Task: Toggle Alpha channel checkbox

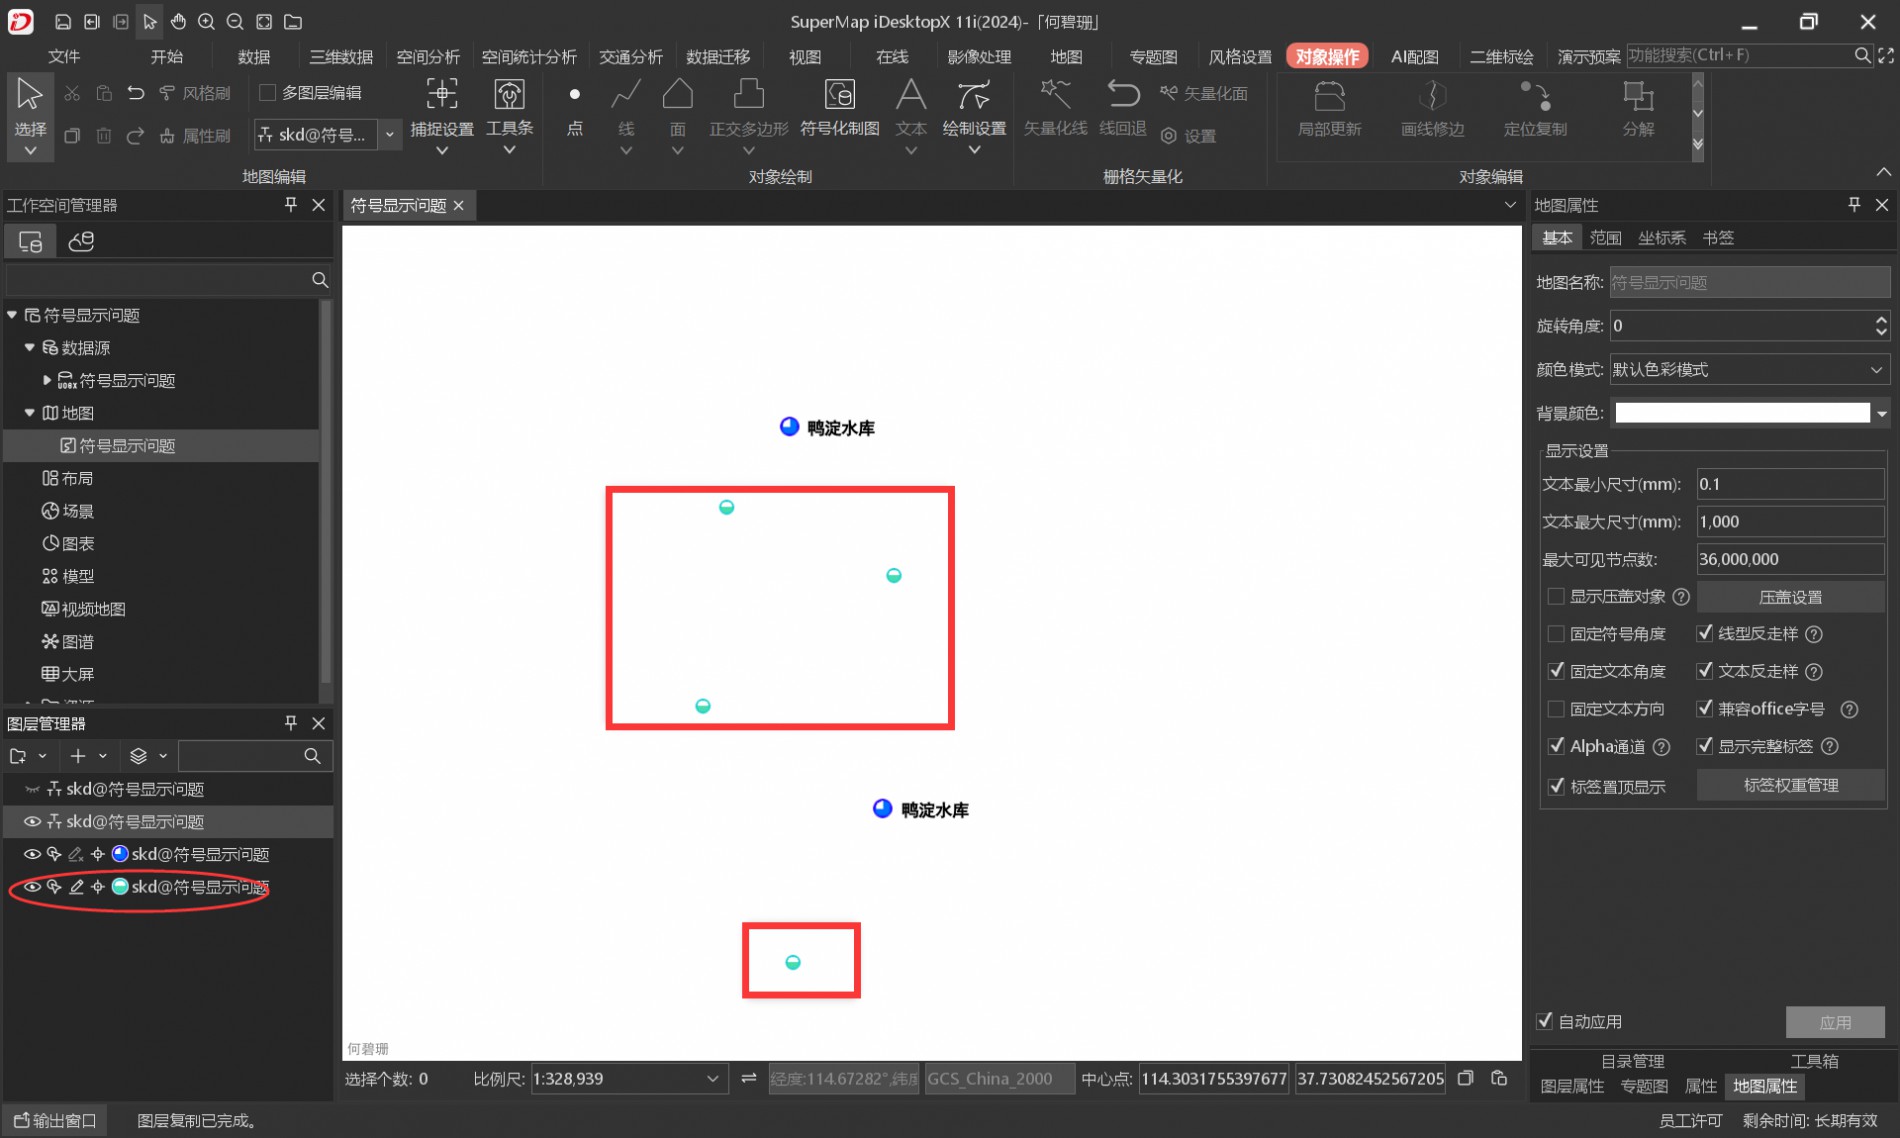Action: [x=1556, y=746]
